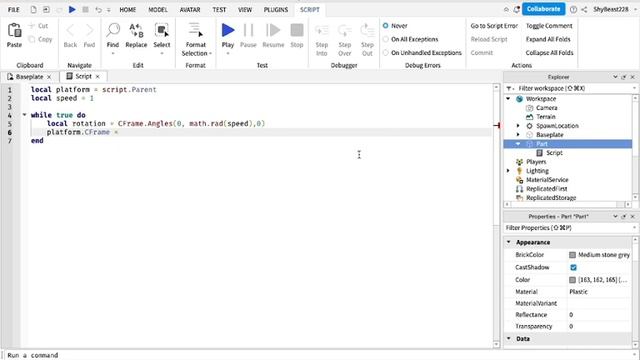Open the Help question mark icon
Viewport: 640px width, 360px height.
[x=573, y=9]
